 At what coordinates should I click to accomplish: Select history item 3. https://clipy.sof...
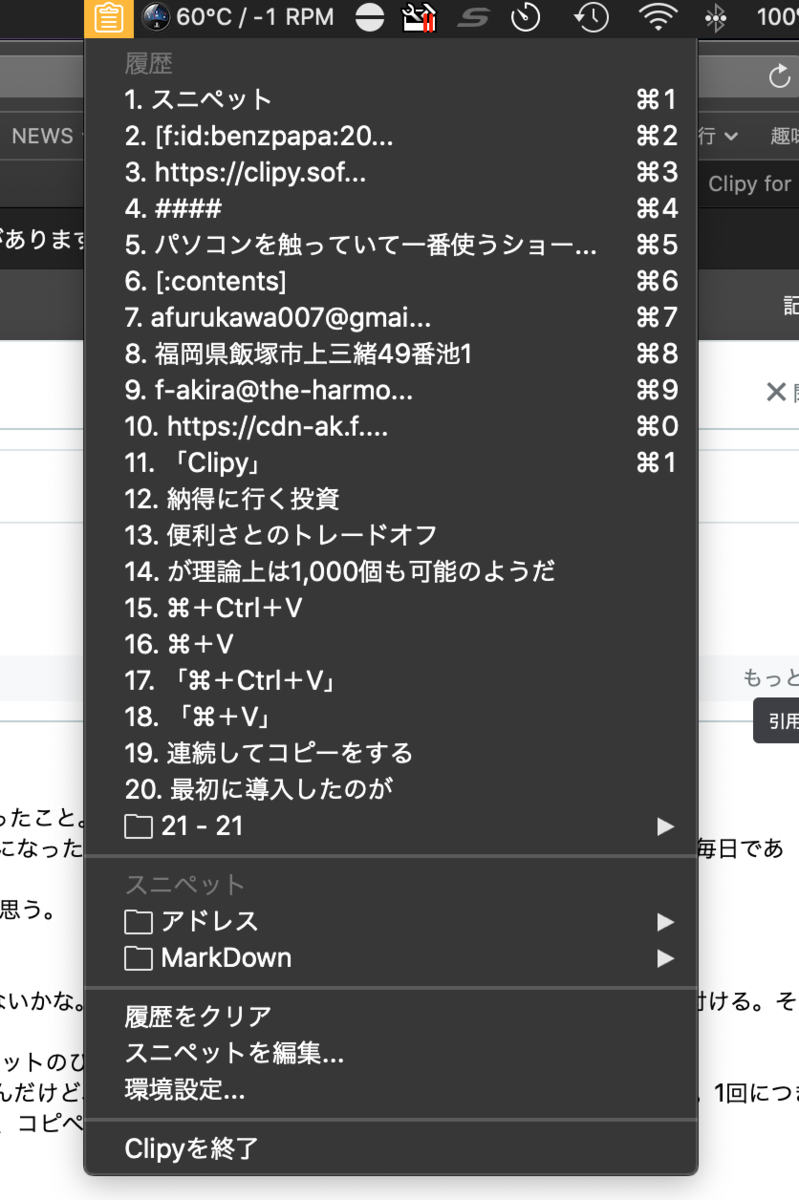pos(391,172)
